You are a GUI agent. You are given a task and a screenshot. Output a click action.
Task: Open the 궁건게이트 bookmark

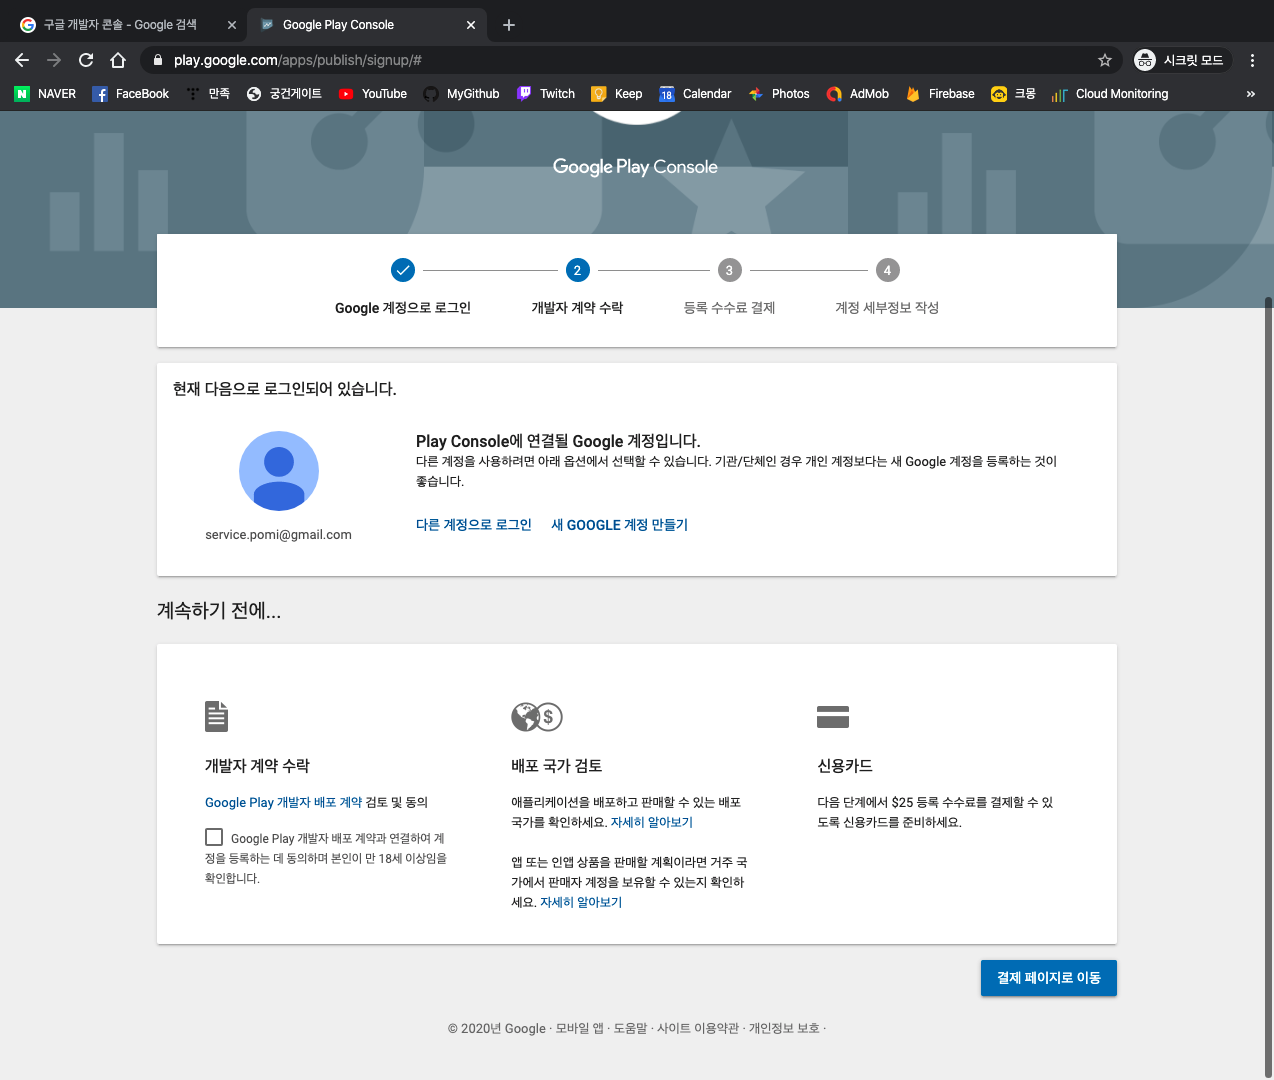pos(284,94)
